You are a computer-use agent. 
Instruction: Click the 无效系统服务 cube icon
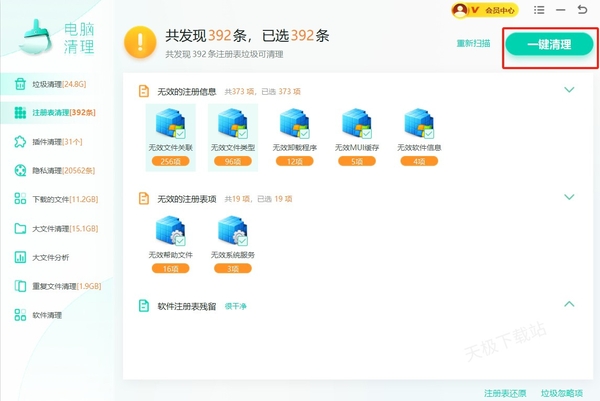click(x=233, y=231)
